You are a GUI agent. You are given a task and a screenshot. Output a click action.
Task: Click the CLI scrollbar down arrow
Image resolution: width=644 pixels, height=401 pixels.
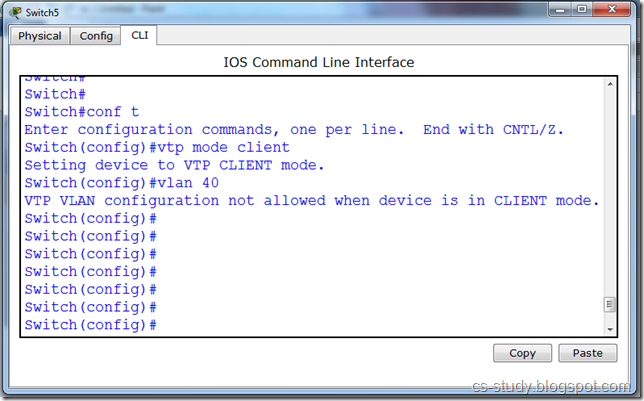pyautogui.click(x=608, y=327)
